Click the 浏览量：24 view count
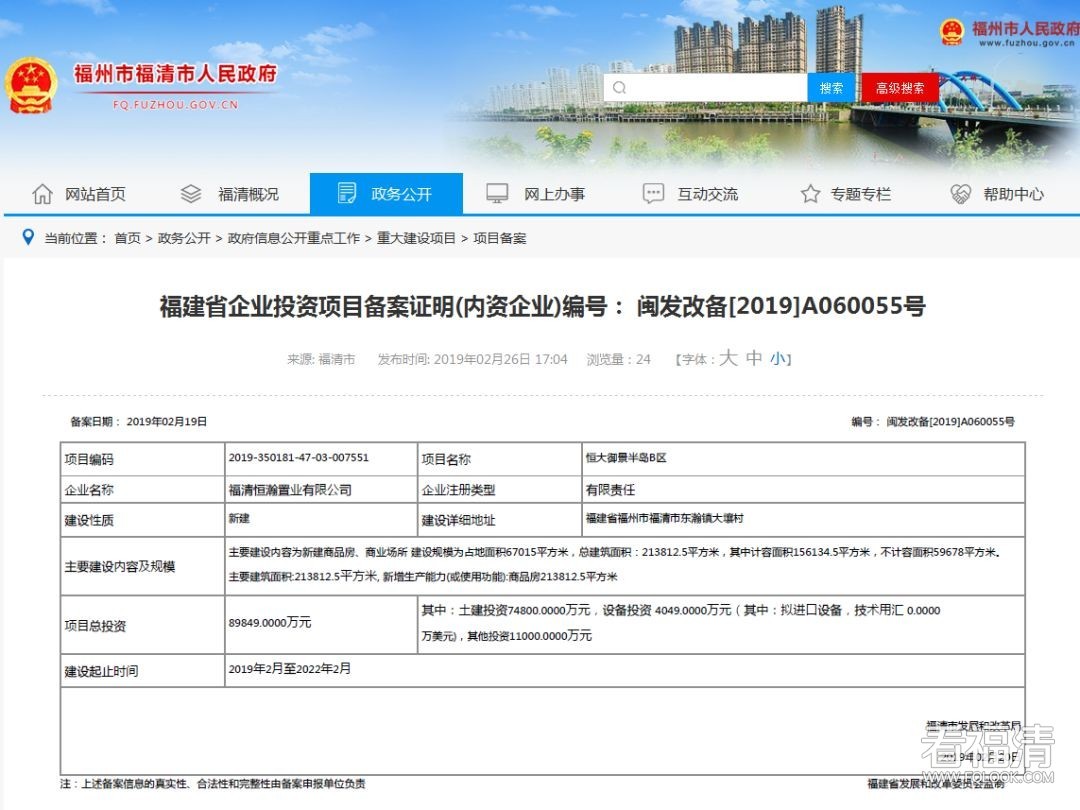 click(x=619, y=360)
